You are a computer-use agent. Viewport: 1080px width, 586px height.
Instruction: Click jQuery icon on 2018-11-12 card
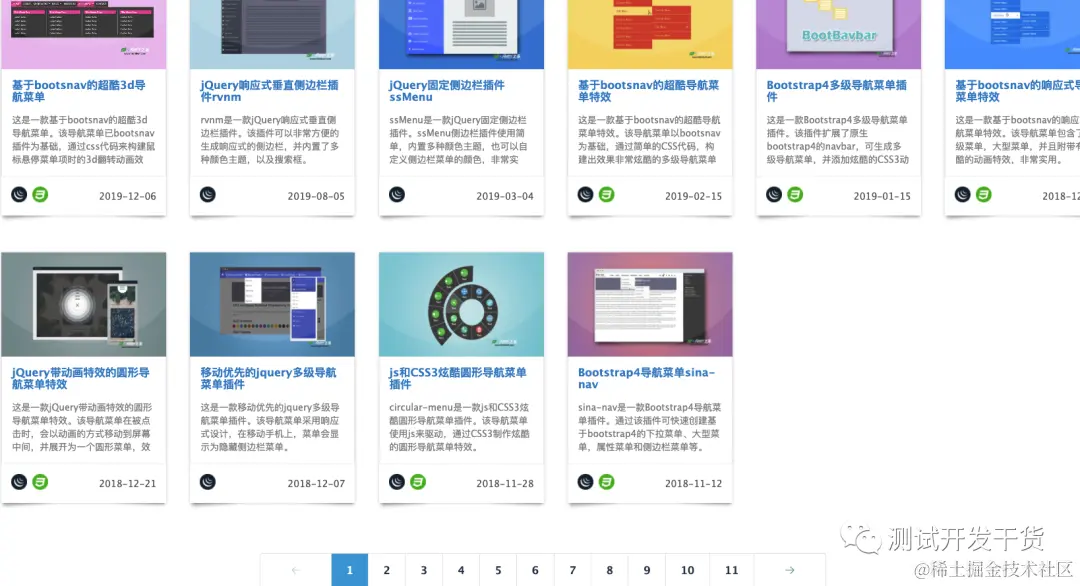pyautogui.click(x=585, y=482)
